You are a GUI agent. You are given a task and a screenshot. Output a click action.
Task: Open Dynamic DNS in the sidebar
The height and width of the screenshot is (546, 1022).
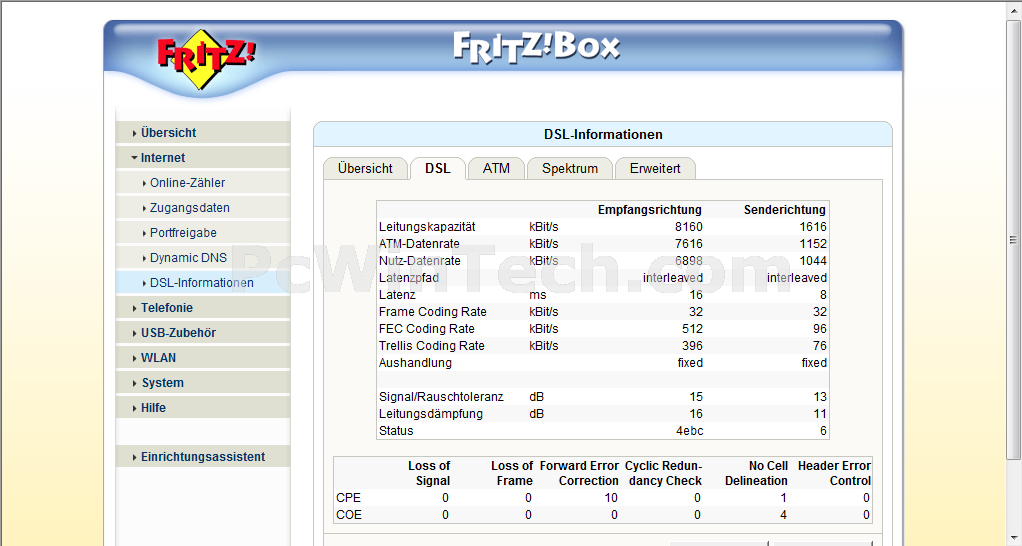203,257
